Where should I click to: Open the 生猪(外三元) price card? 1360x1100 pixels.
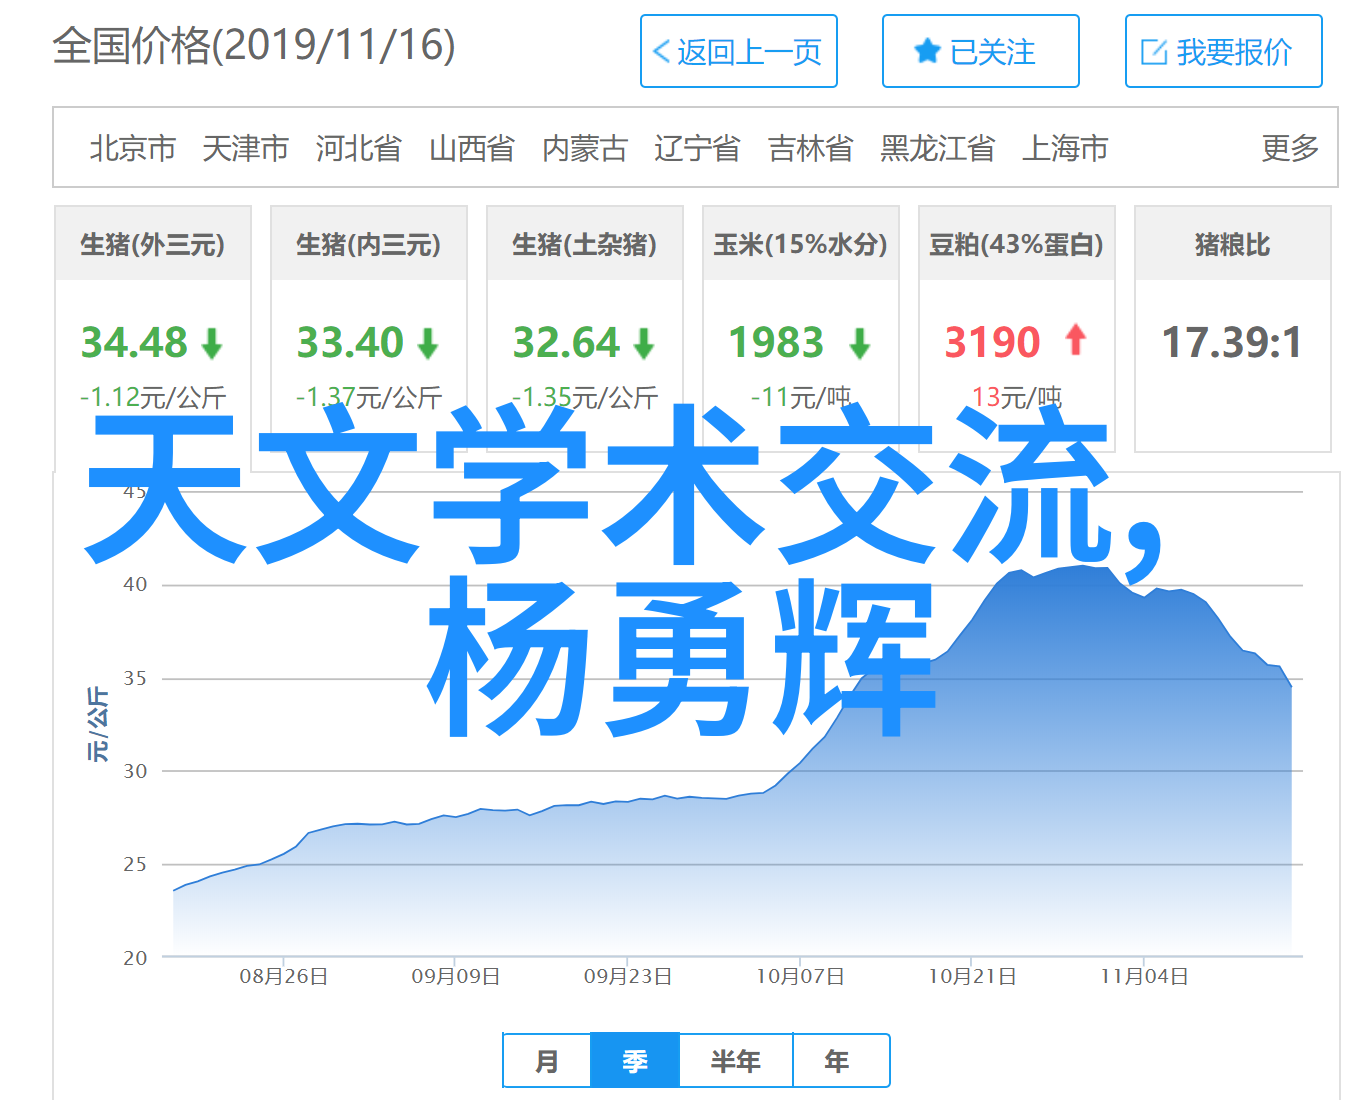pos(153,329)
